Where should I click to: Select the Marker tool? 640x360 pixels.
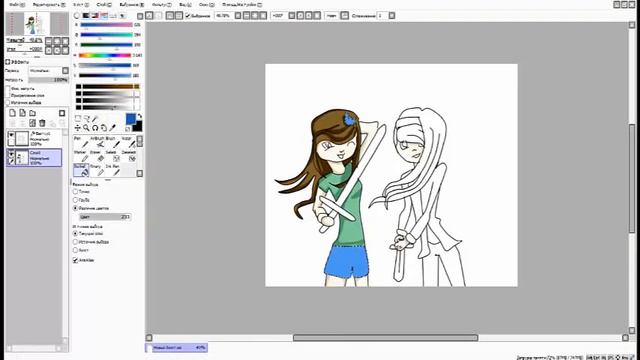[x=81, y=156]
